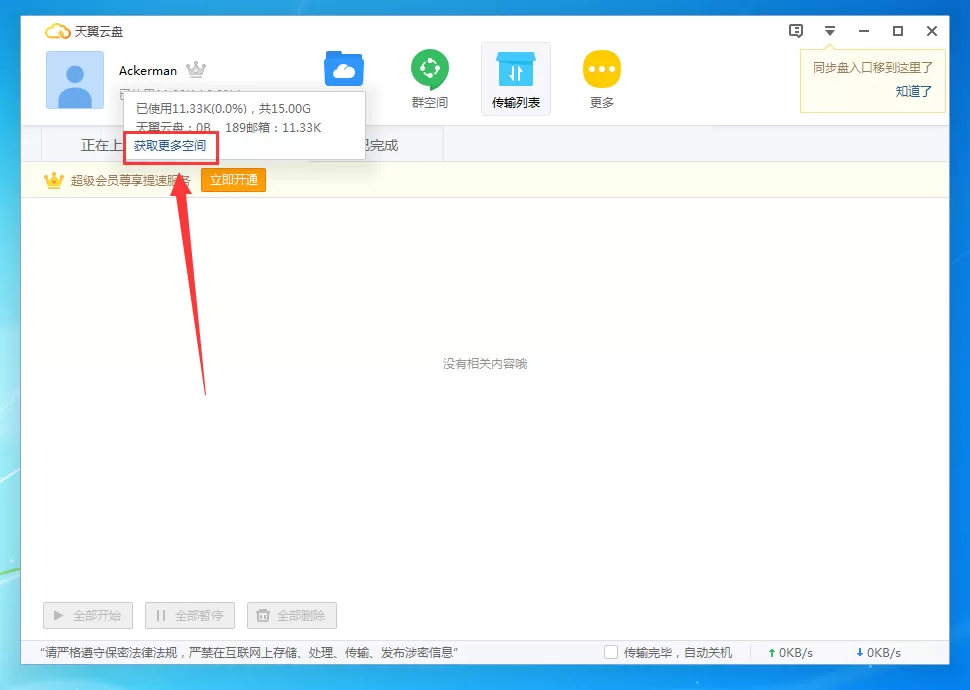The image size is (970, 690).
Task: Enable 传输完毕，自动关机 checkbox
Action: pos(611,652)
